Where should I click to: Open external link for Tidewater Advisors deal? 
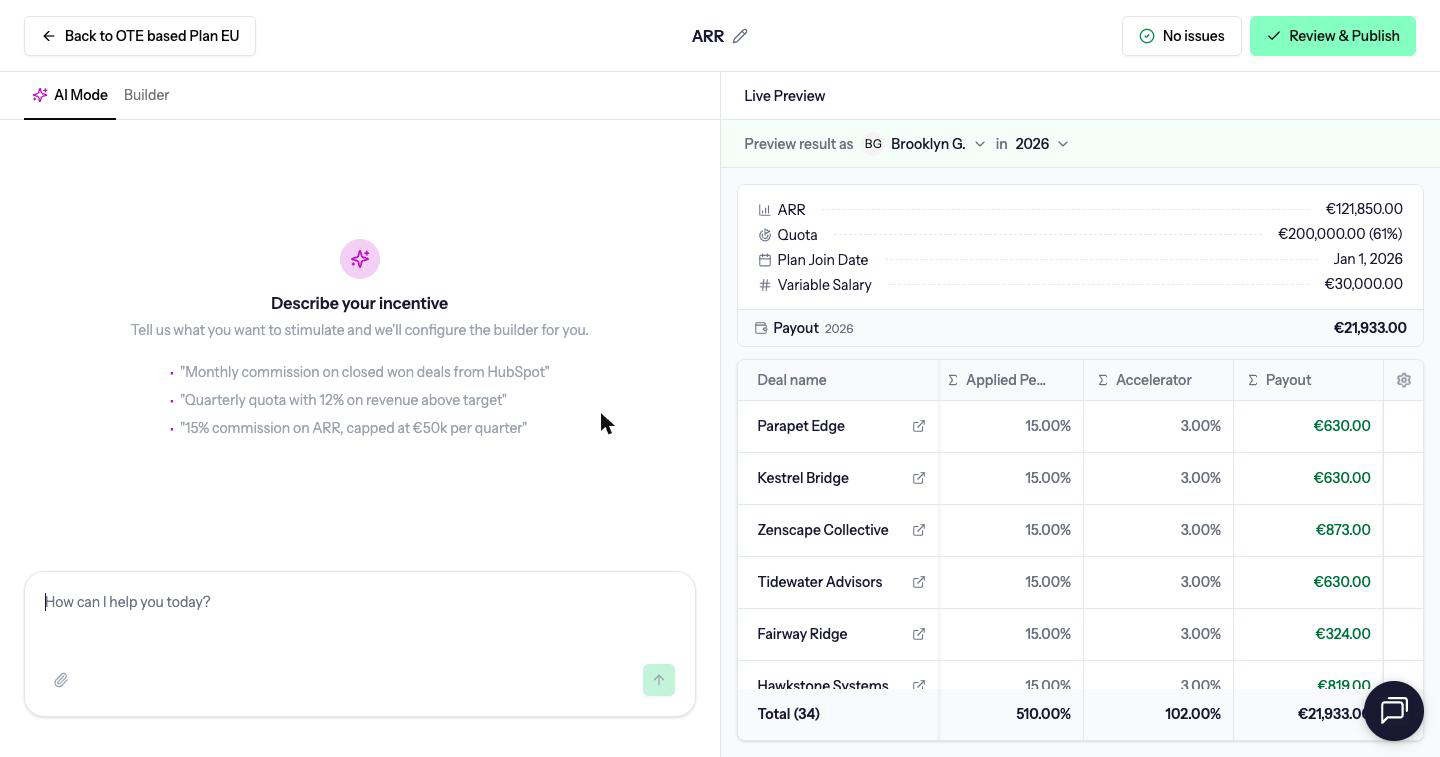(x=919, y=582)
